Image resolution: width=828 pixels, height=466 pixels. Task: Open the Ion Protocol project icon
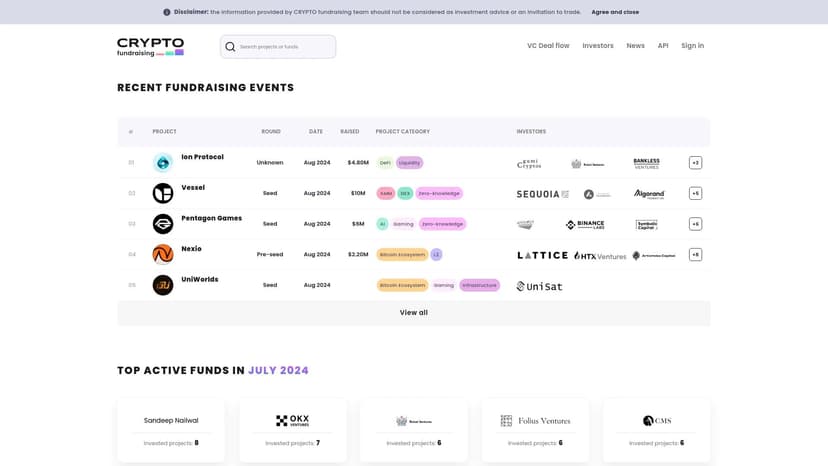(x=163, y=163)
